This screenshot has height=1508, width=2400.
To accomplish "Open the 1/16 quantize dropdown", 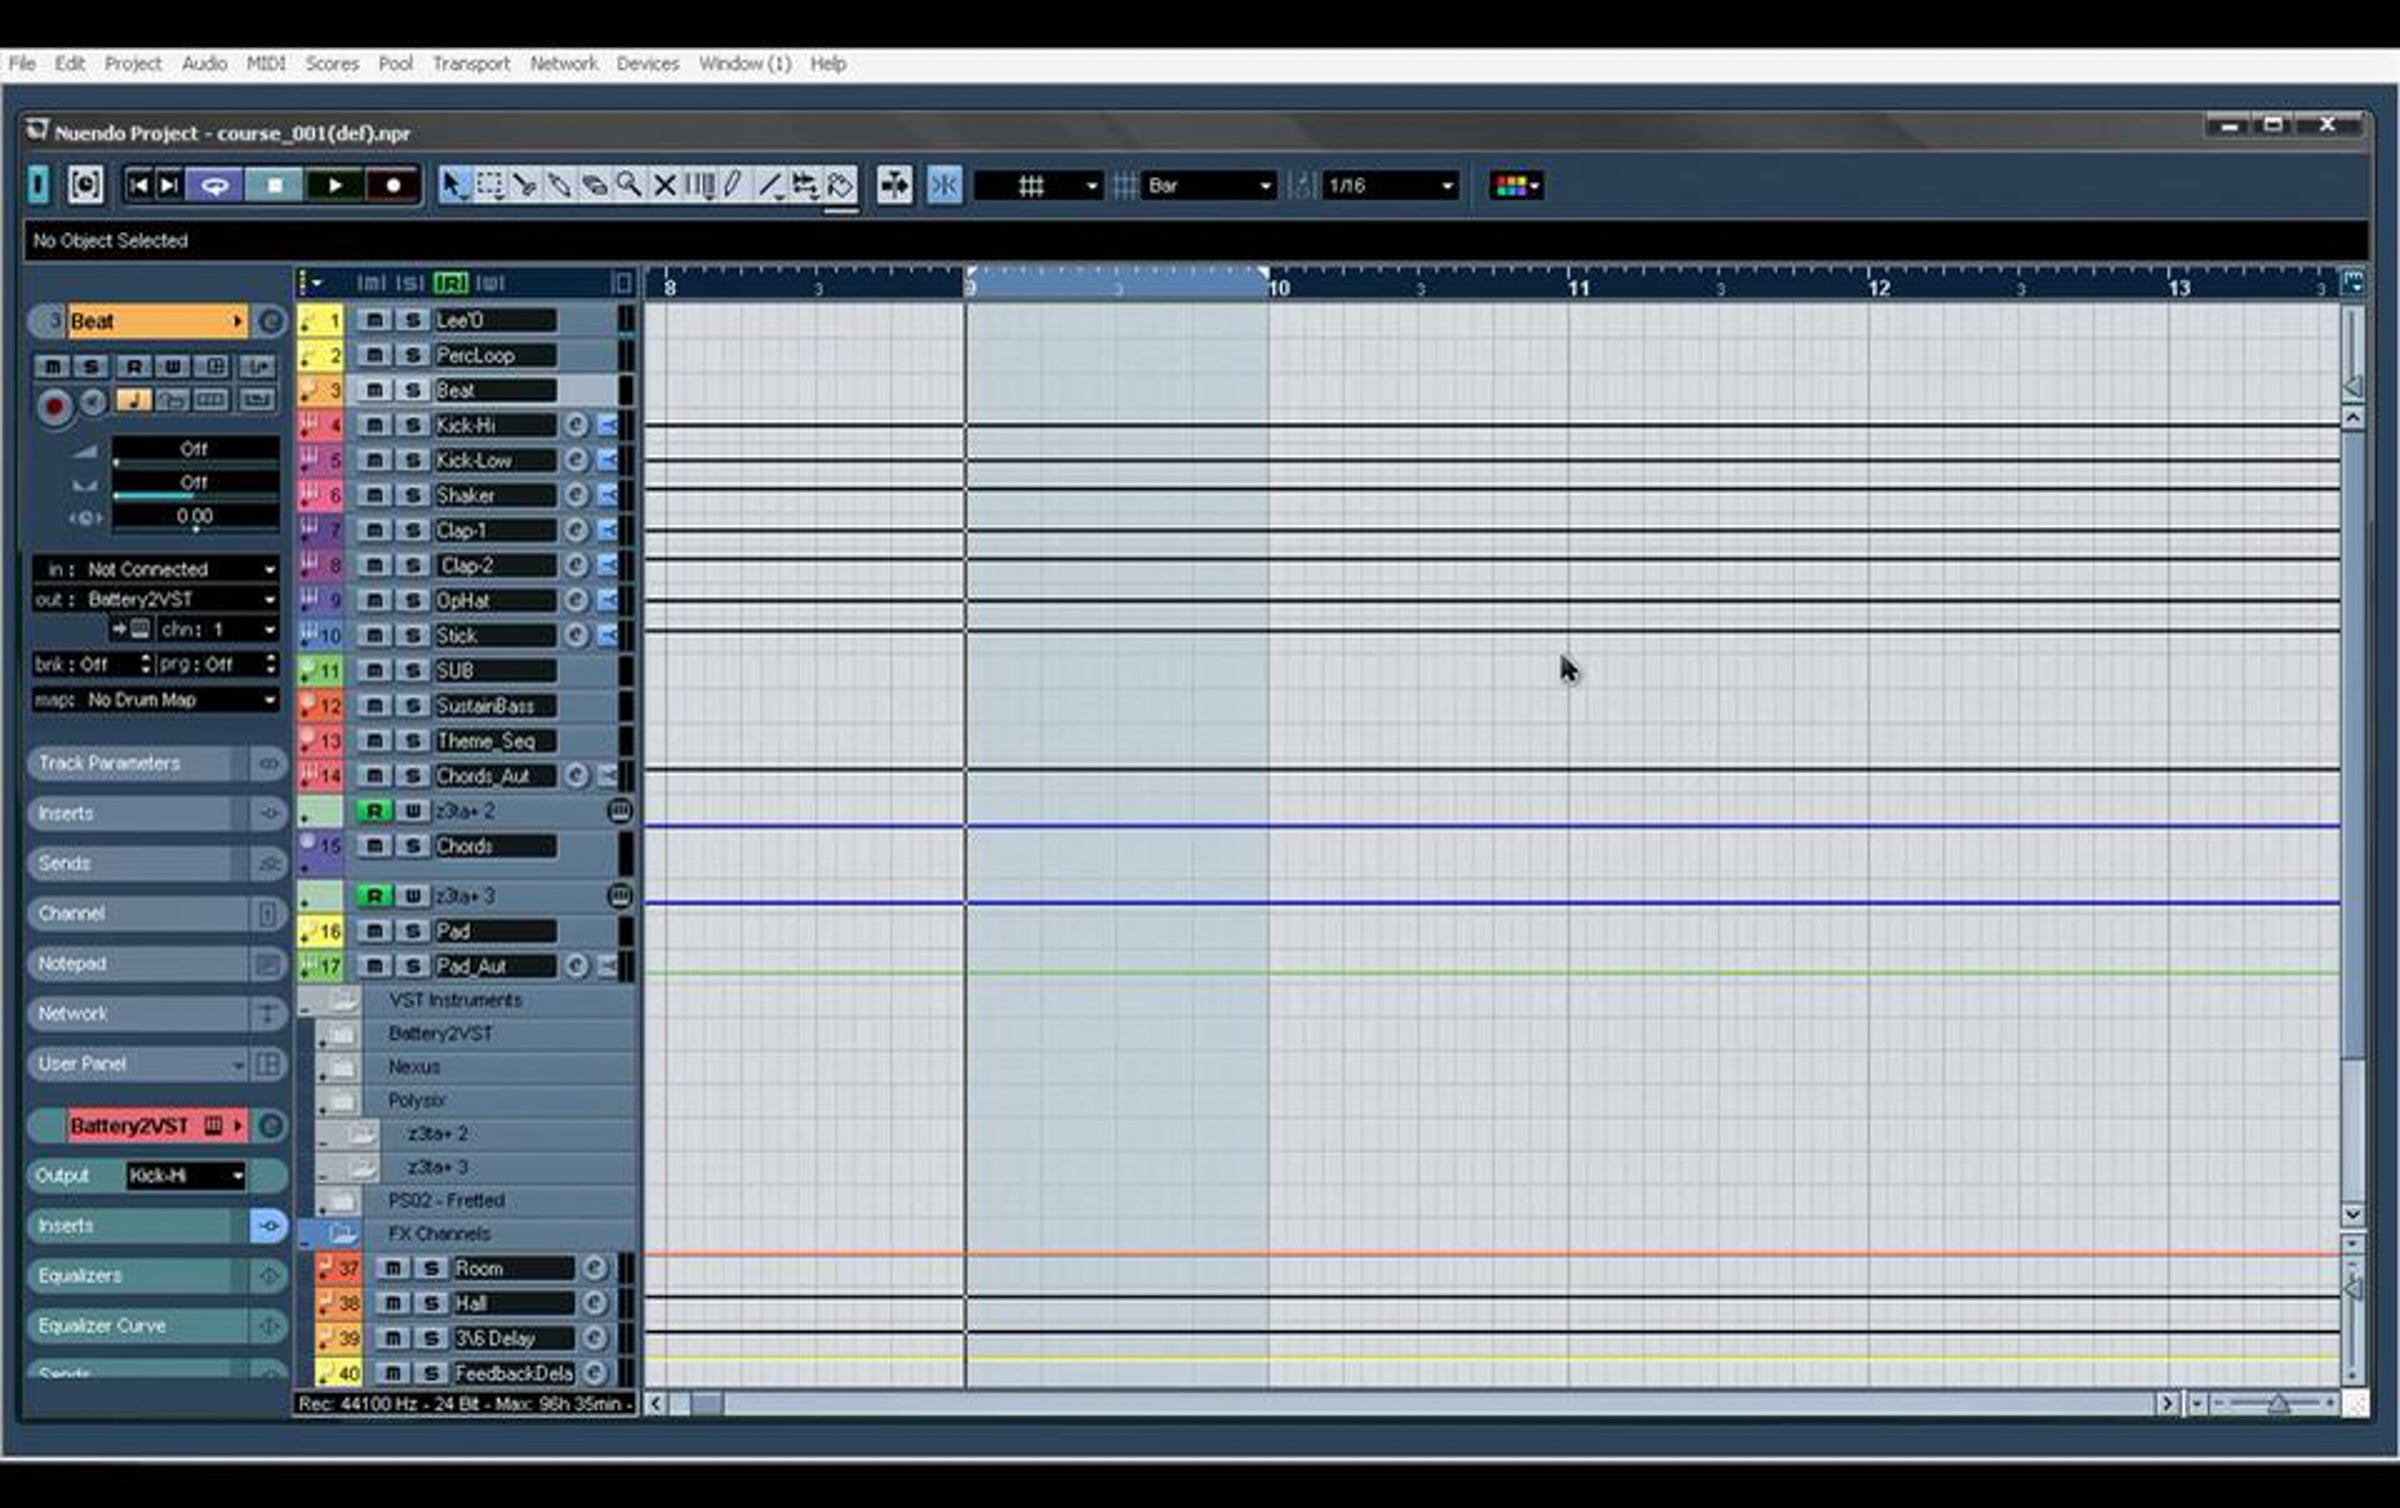I will coord(1390,185).
